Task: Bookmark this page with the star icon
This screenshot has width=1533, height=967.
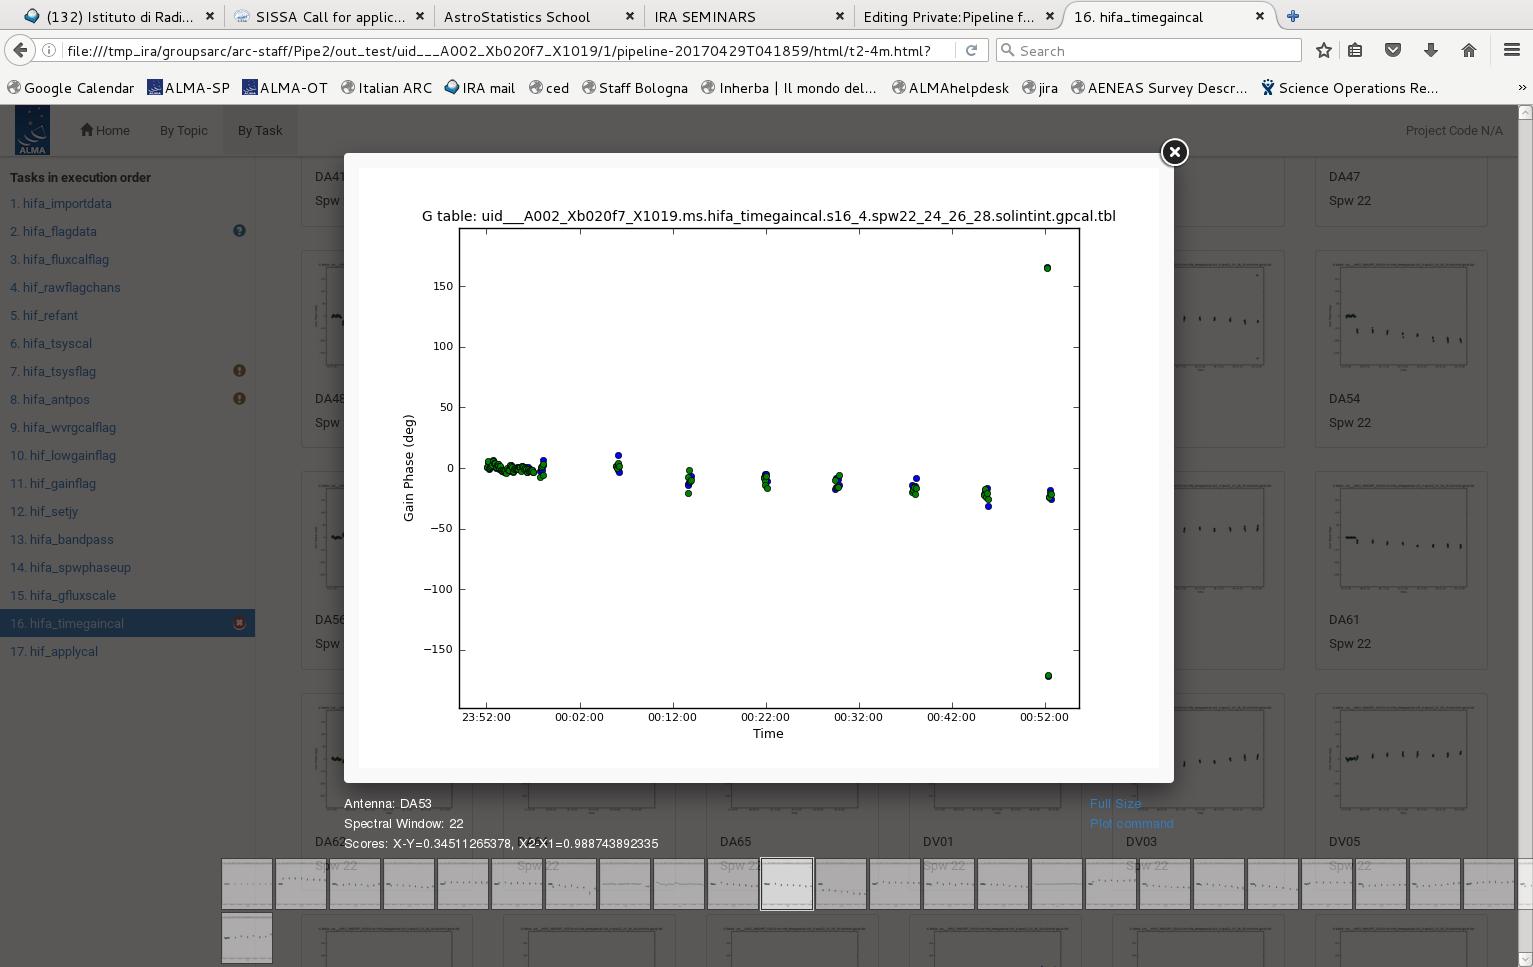Action: [1324, 50]
